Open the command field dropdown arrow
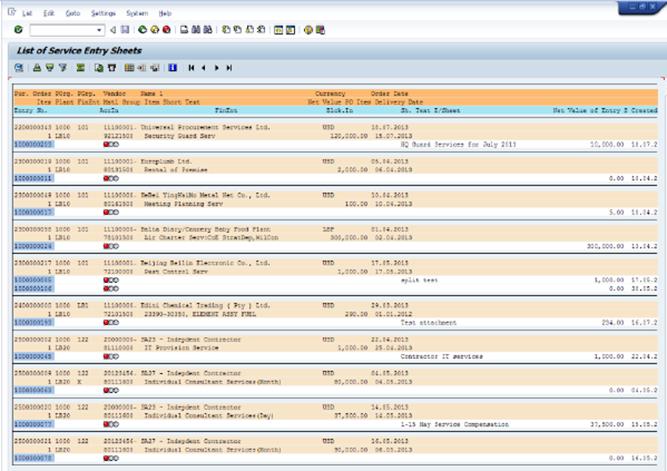The image size is (667, 471). pyautogui.click(x=99, y=31)
